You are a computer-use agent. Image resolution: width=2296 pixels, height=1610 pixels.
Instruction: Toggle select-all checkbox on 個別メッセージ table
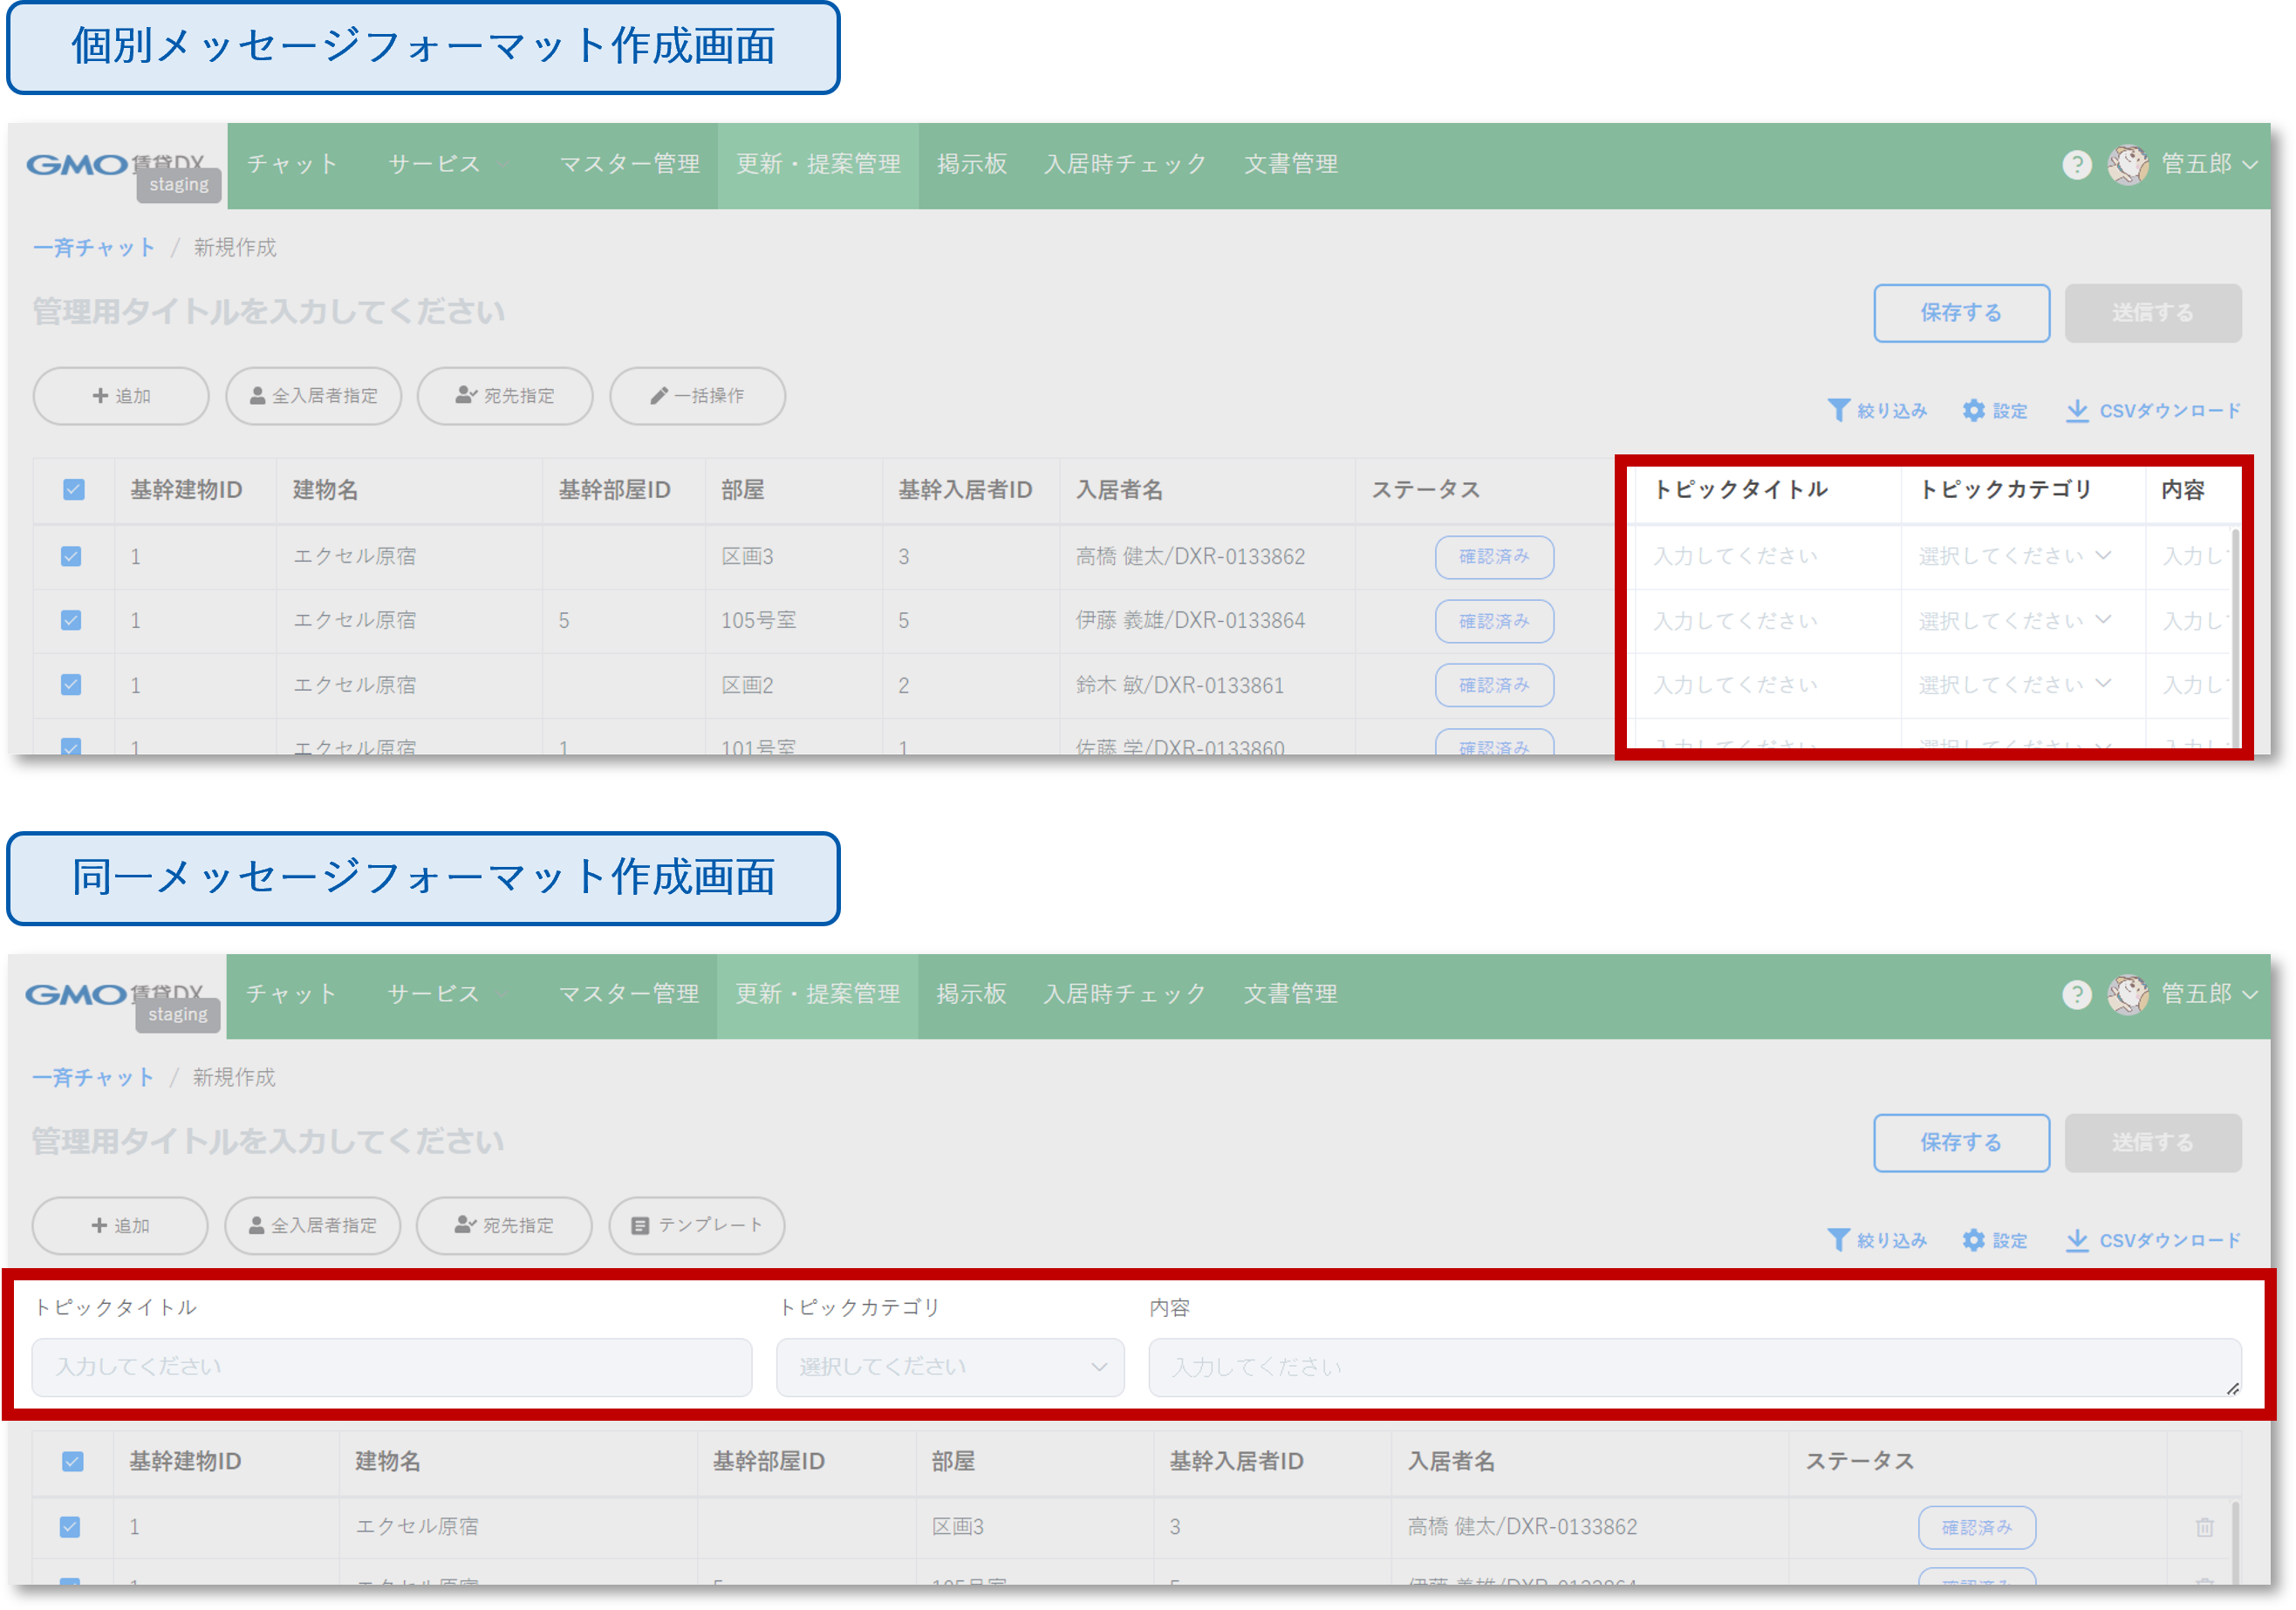pyautogui.click(x=73, y=490)
